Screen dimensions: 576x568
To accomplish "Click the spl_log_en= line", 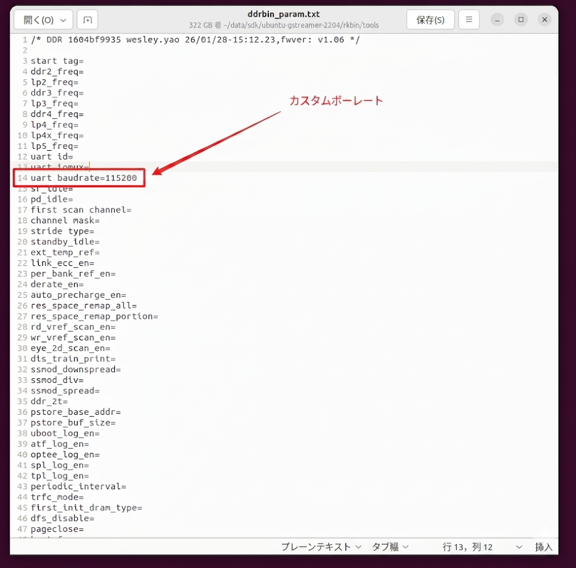I will (x=60, y=465).
